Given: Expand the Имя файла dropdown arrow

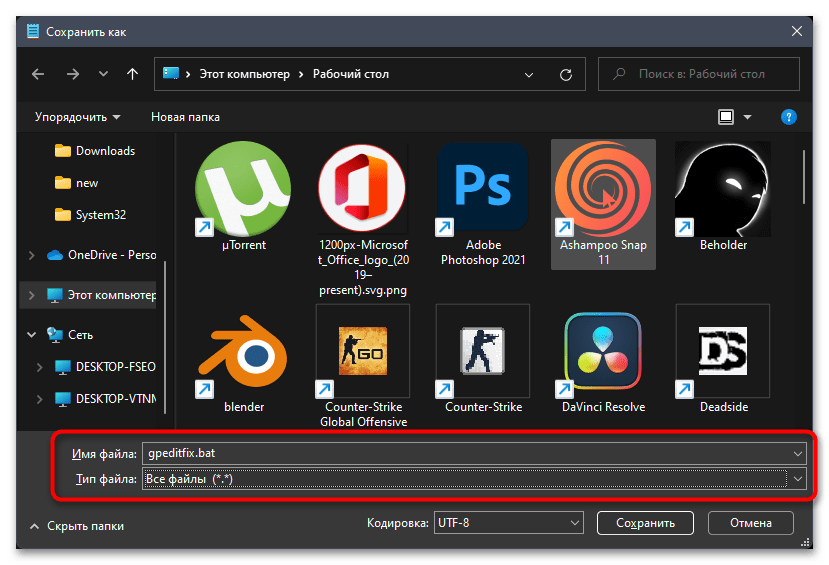Looking at the screenshot, I should [798, 453].
